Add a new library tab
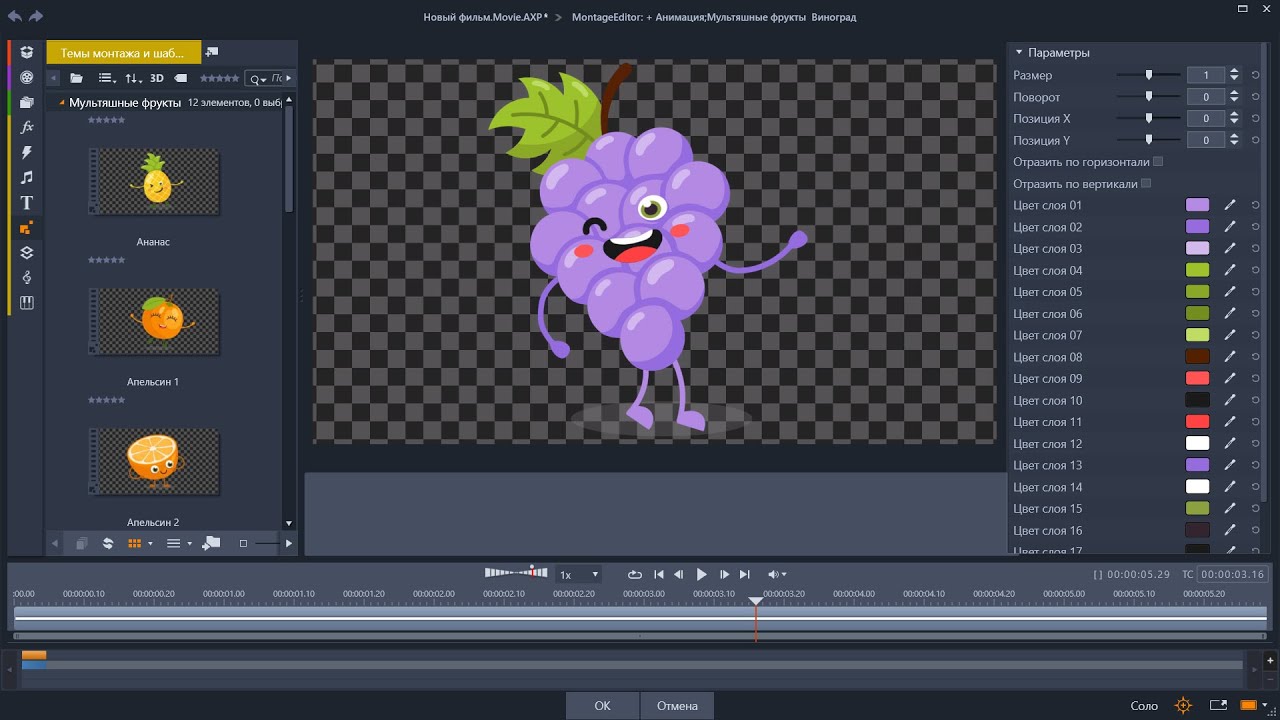 pos(212,52)
